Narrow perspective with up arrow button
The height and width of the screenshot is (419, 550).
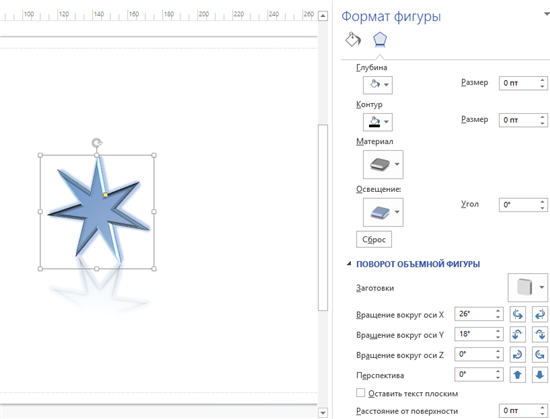tap(517, 375)
